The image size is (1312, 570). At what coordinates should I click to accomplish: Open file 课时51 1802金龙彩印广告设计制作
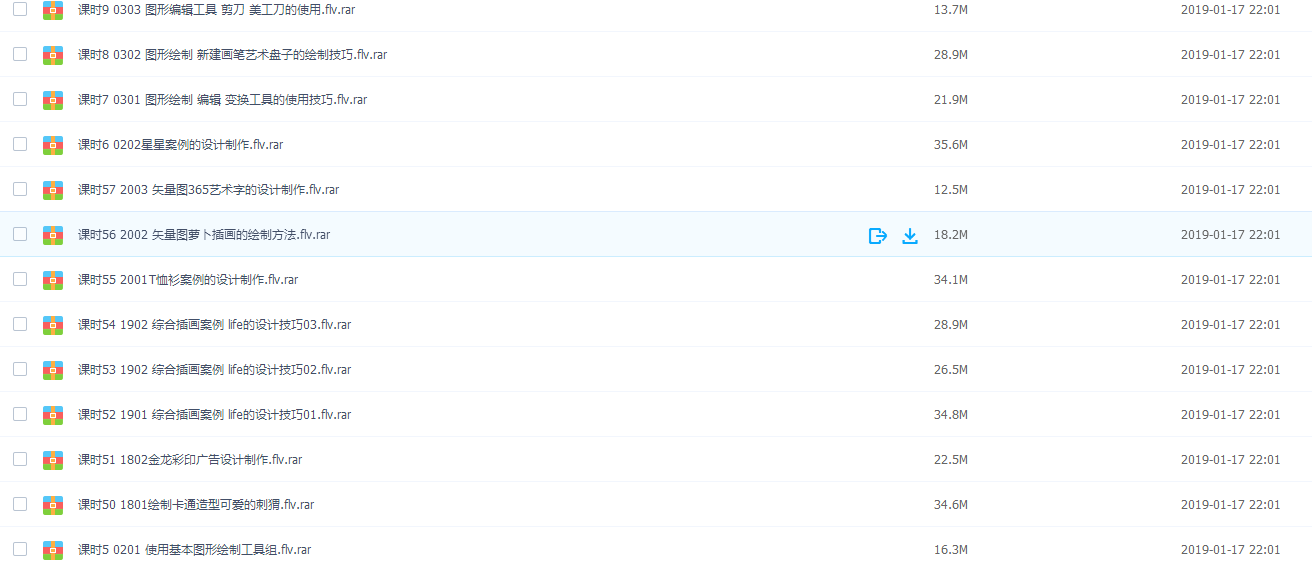[x=190, y=460]
